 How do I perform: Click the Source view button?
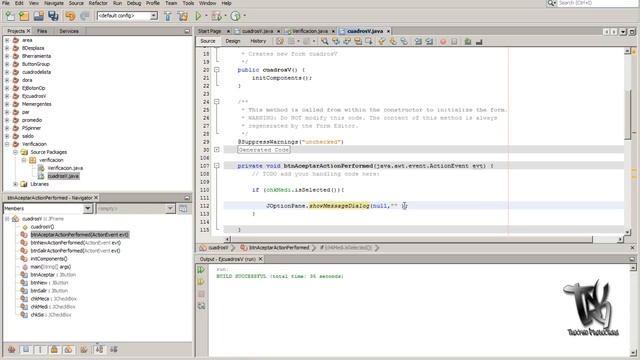(x=208, y=41)
